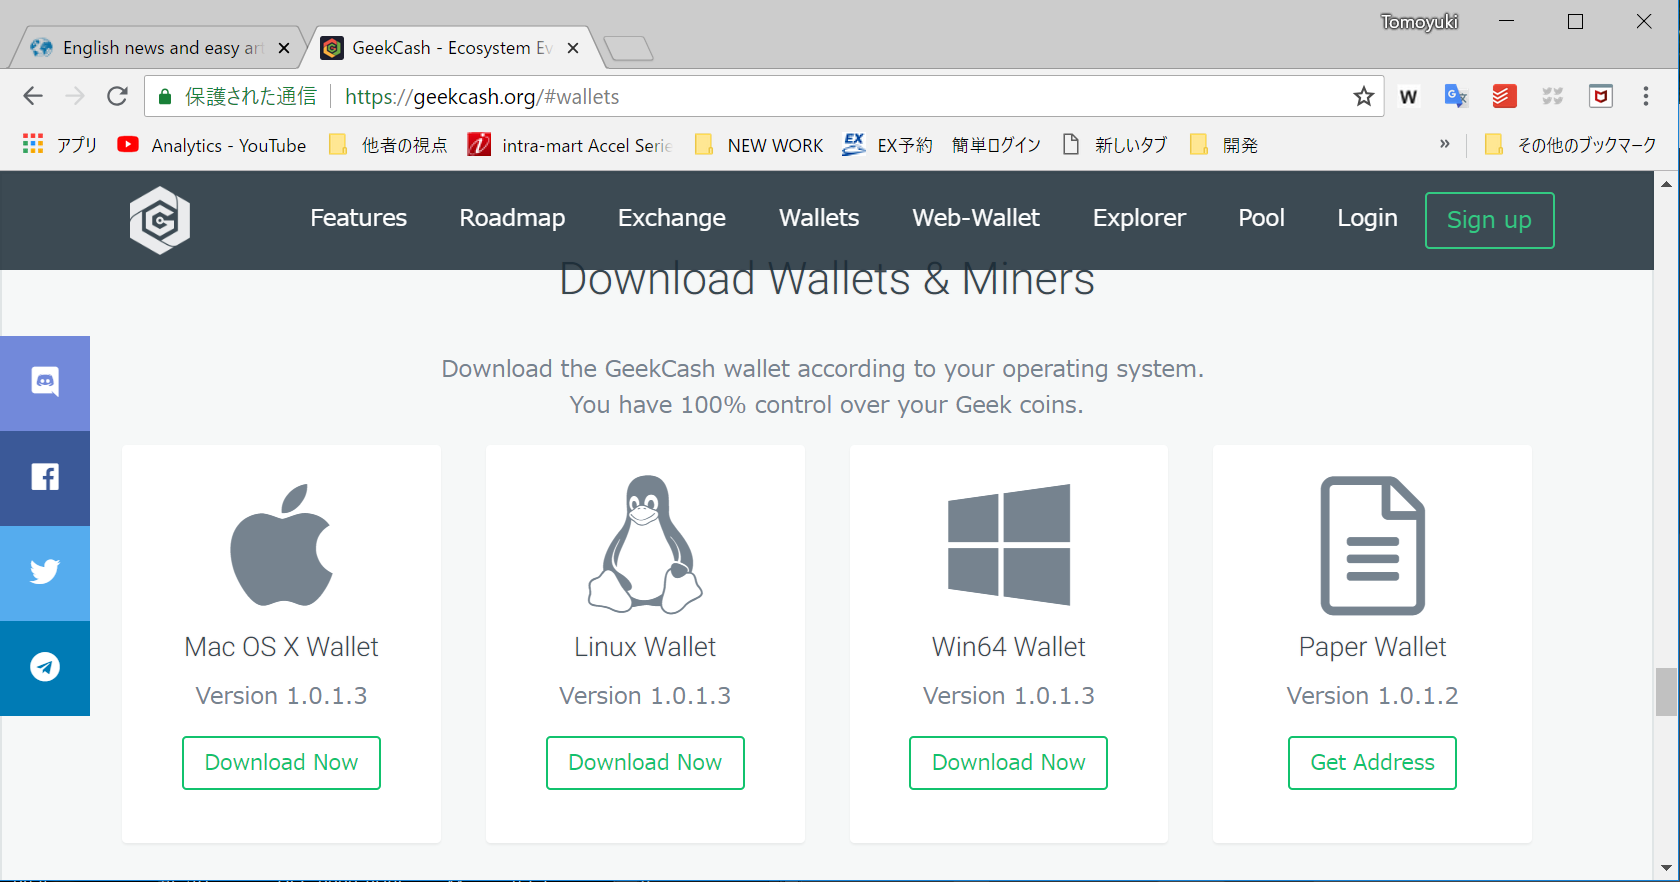Image resolution: width=1680 pixels, height=882 pixels.
Task: Download the Mac OS X Wallet
Action: (x=281, y=763)
